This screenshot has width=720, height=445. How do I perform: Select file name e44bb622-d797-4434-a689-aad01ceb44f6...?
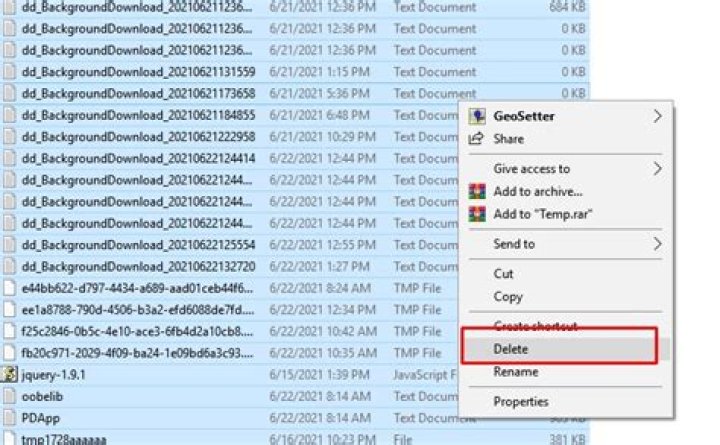tap(137, 288)
